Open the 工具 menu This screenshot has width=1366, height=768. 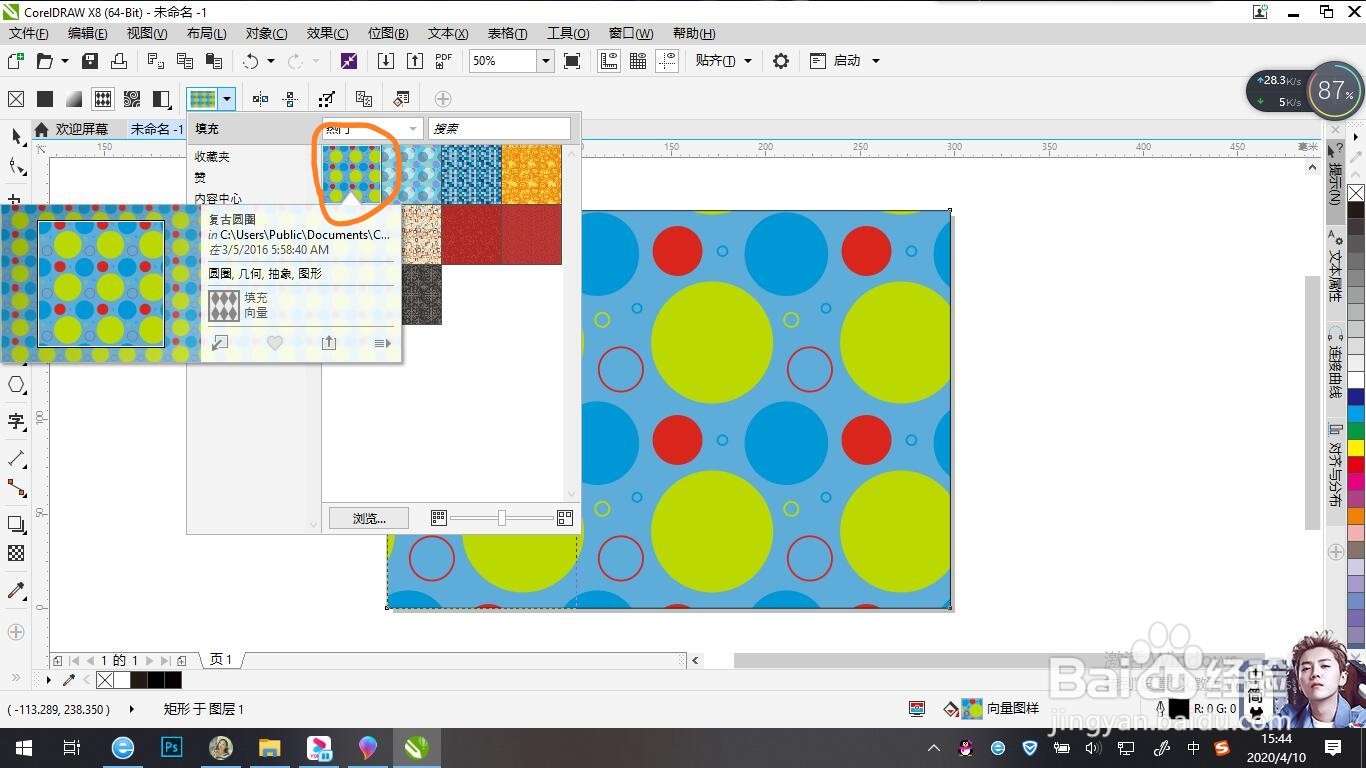(x=568, y=34)
